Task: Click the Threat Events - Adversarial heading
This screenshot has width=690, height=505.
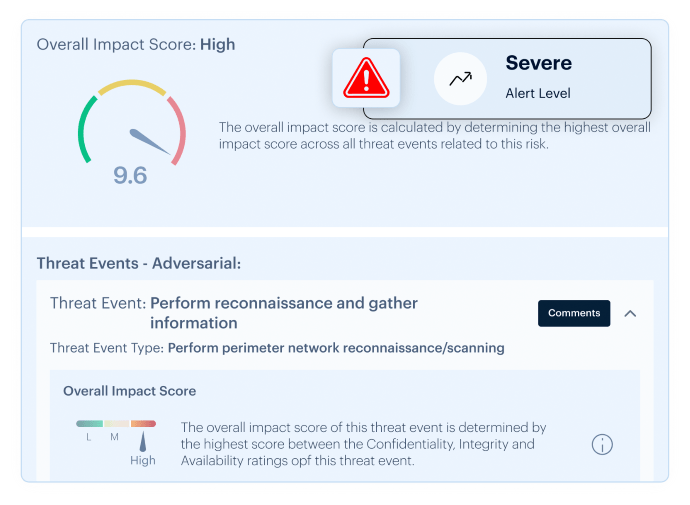Action: [139, 263]
